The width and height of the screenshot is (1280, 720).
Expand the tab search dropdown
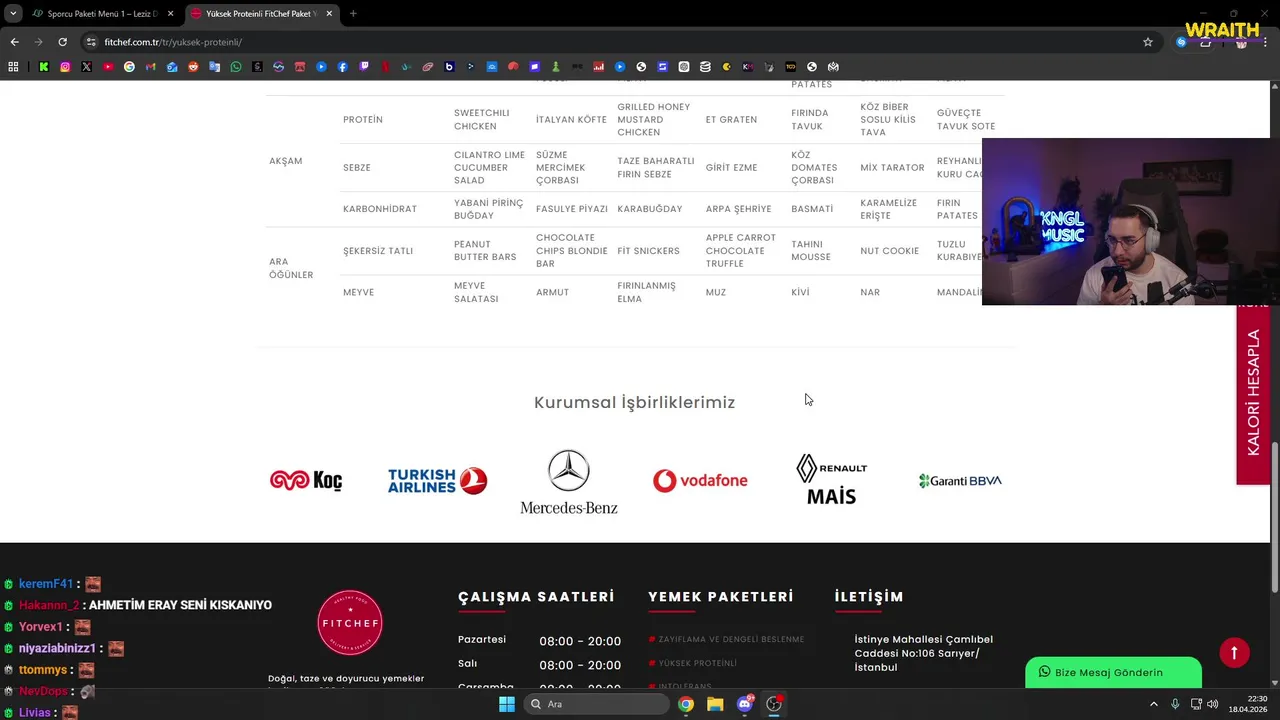pyautogui.click(x=13, y=14)
